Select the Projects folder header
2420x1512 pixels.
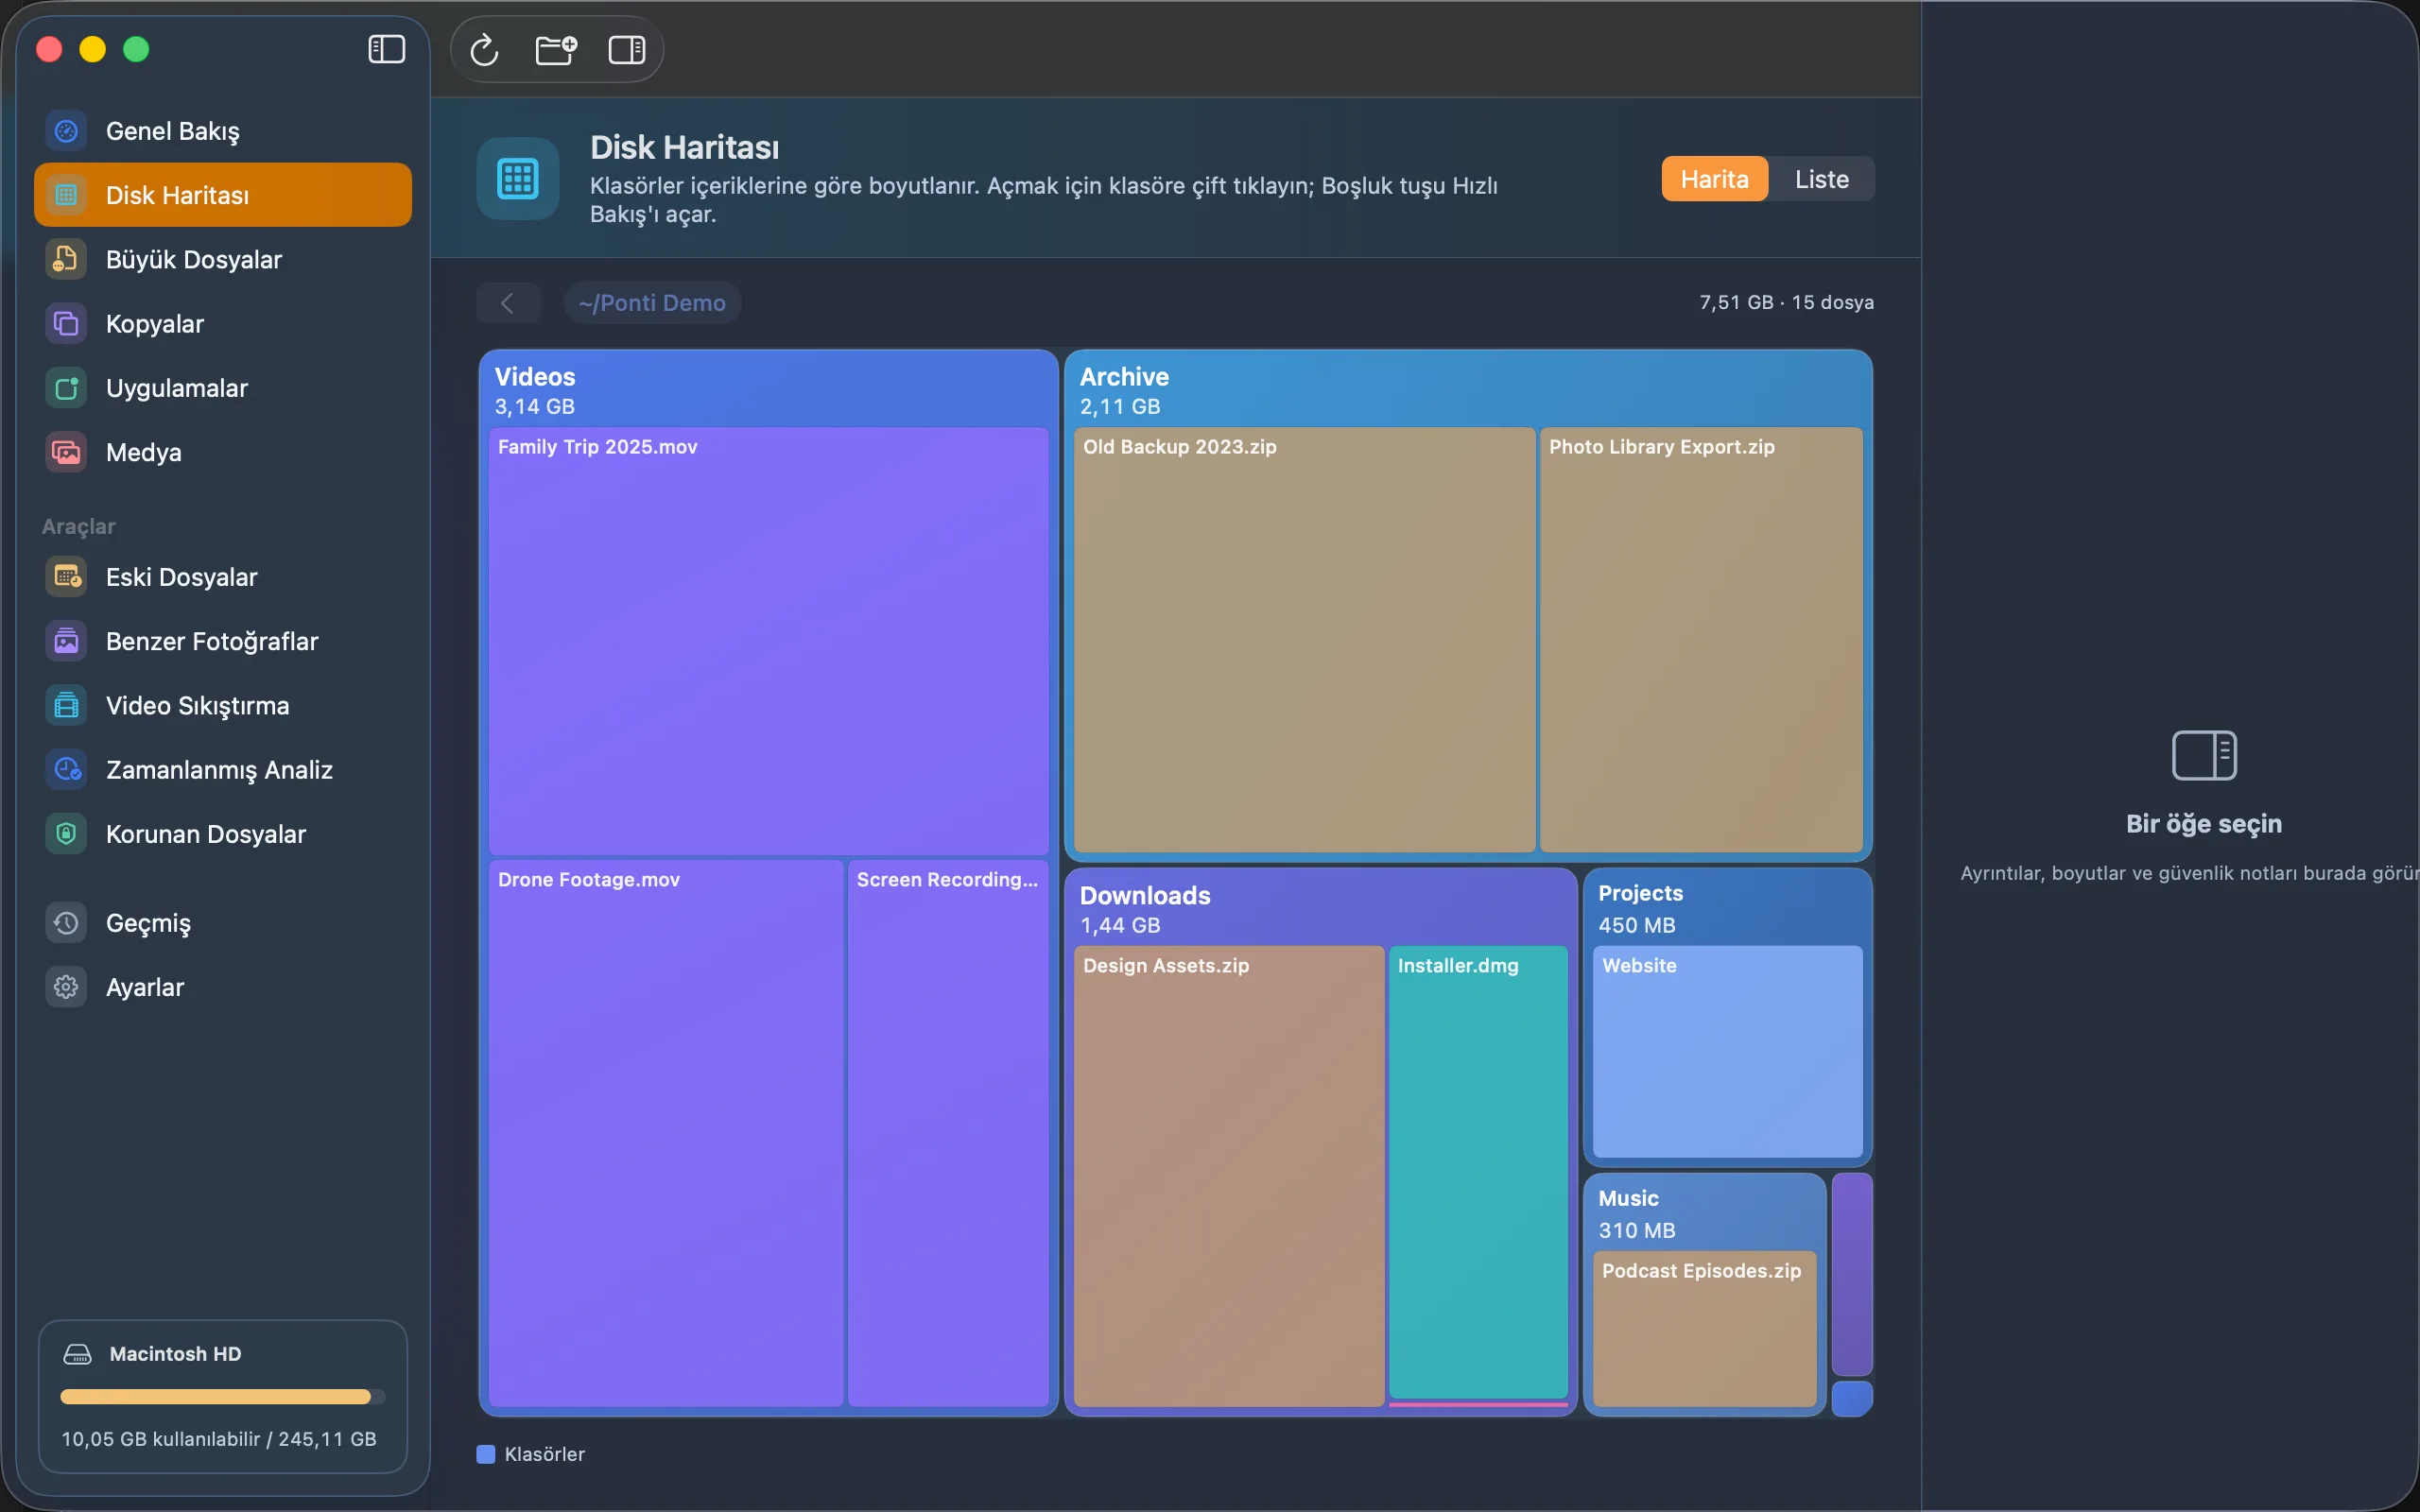1727,908
